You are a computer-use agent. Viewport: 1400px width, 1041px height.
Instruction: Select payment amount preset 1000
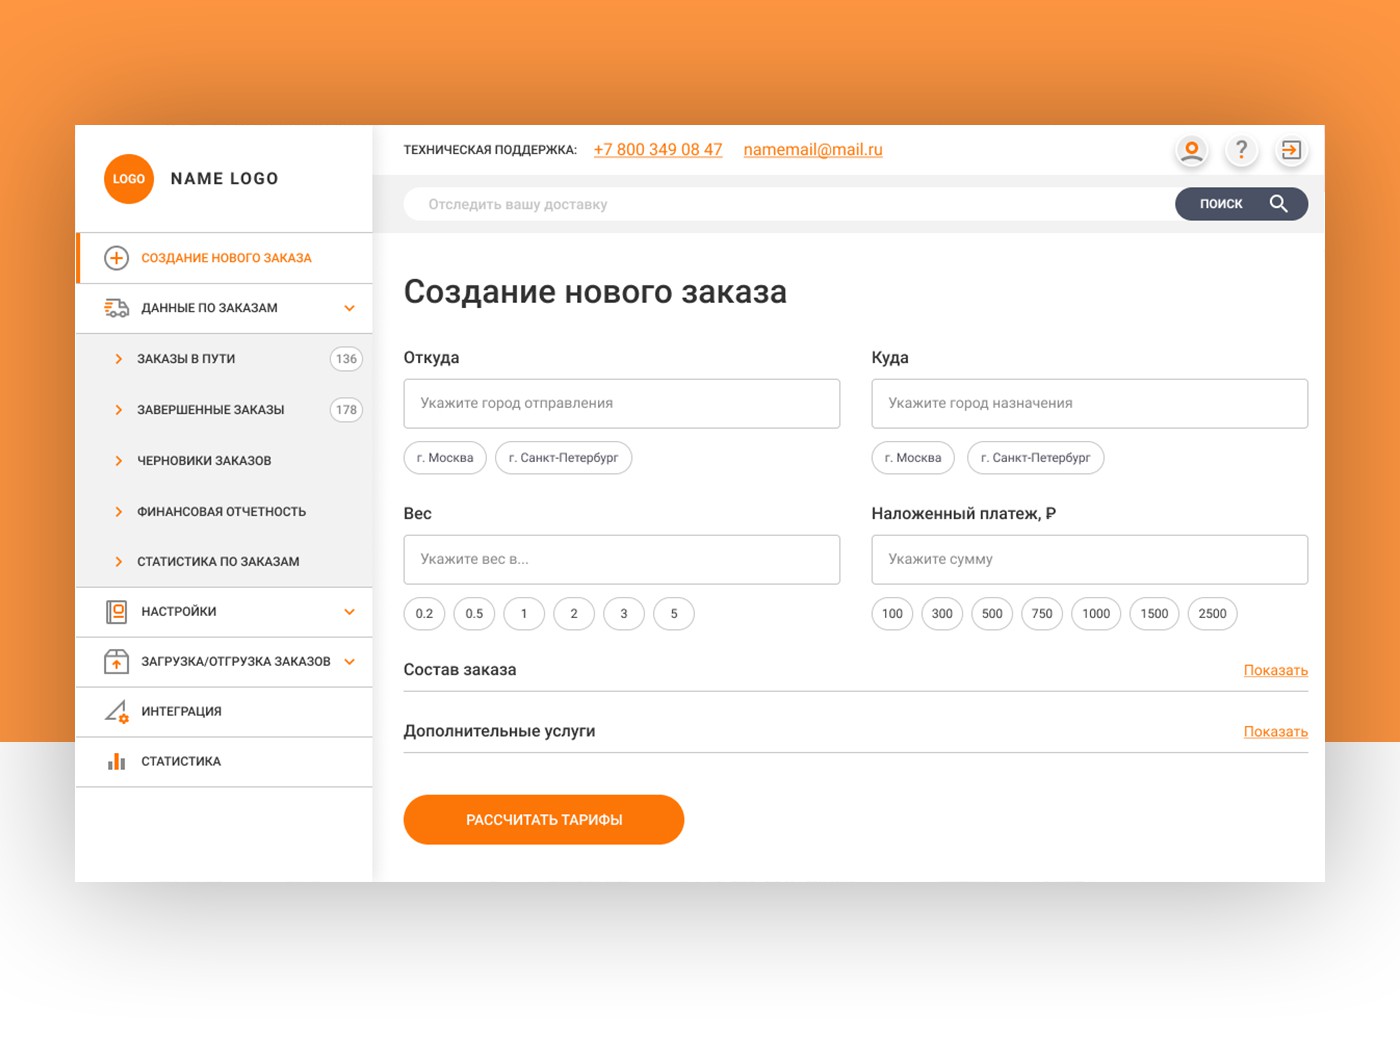pos(1096,614)
